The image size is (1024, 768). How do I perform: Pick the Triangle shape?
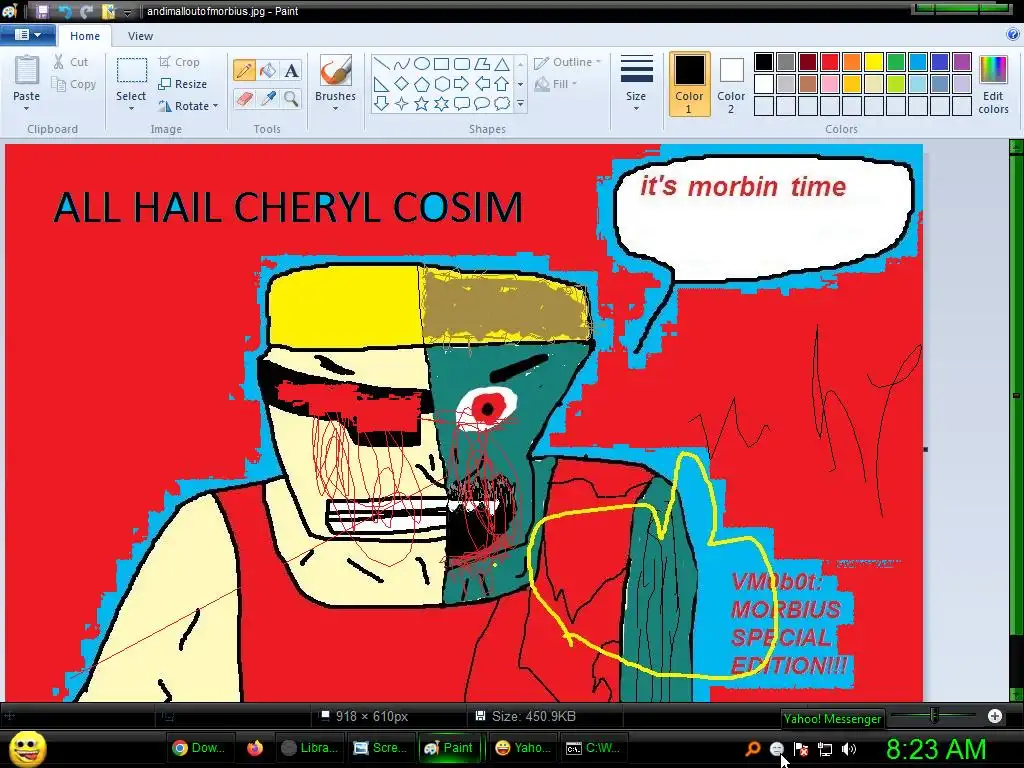(502, 63)
